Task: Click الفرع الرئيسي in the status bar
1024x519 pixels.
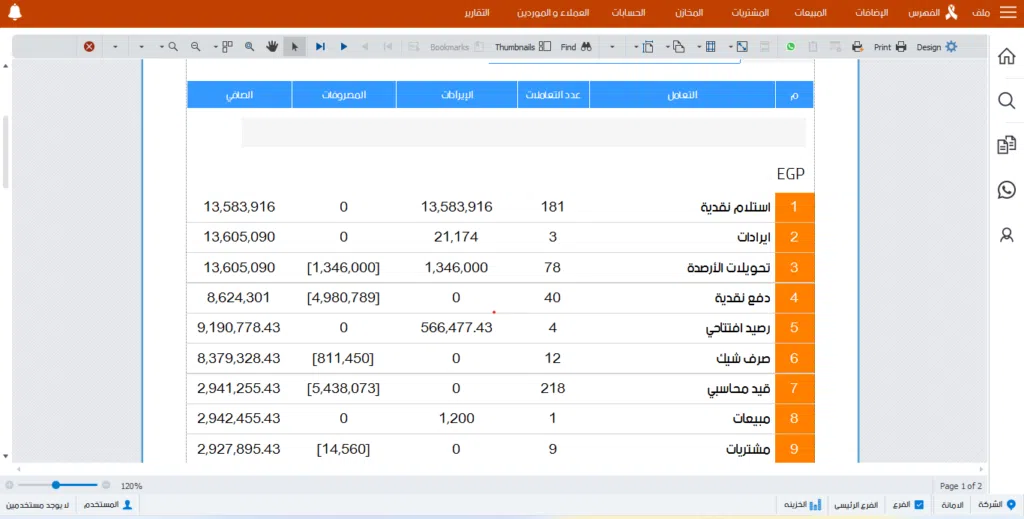Action: (x=855, y=505)
